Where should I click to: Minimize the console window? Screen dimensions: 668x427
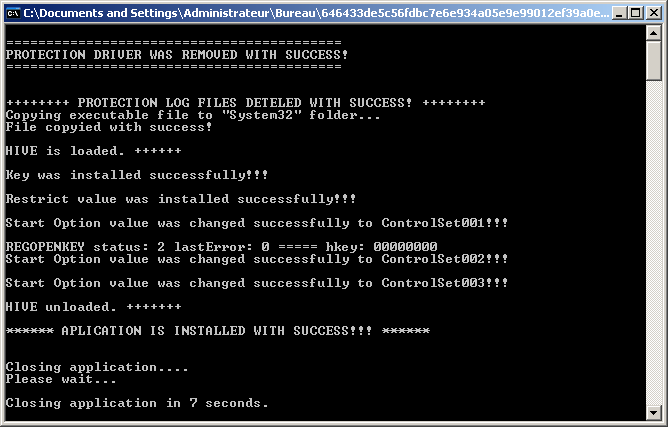[620, 13]
